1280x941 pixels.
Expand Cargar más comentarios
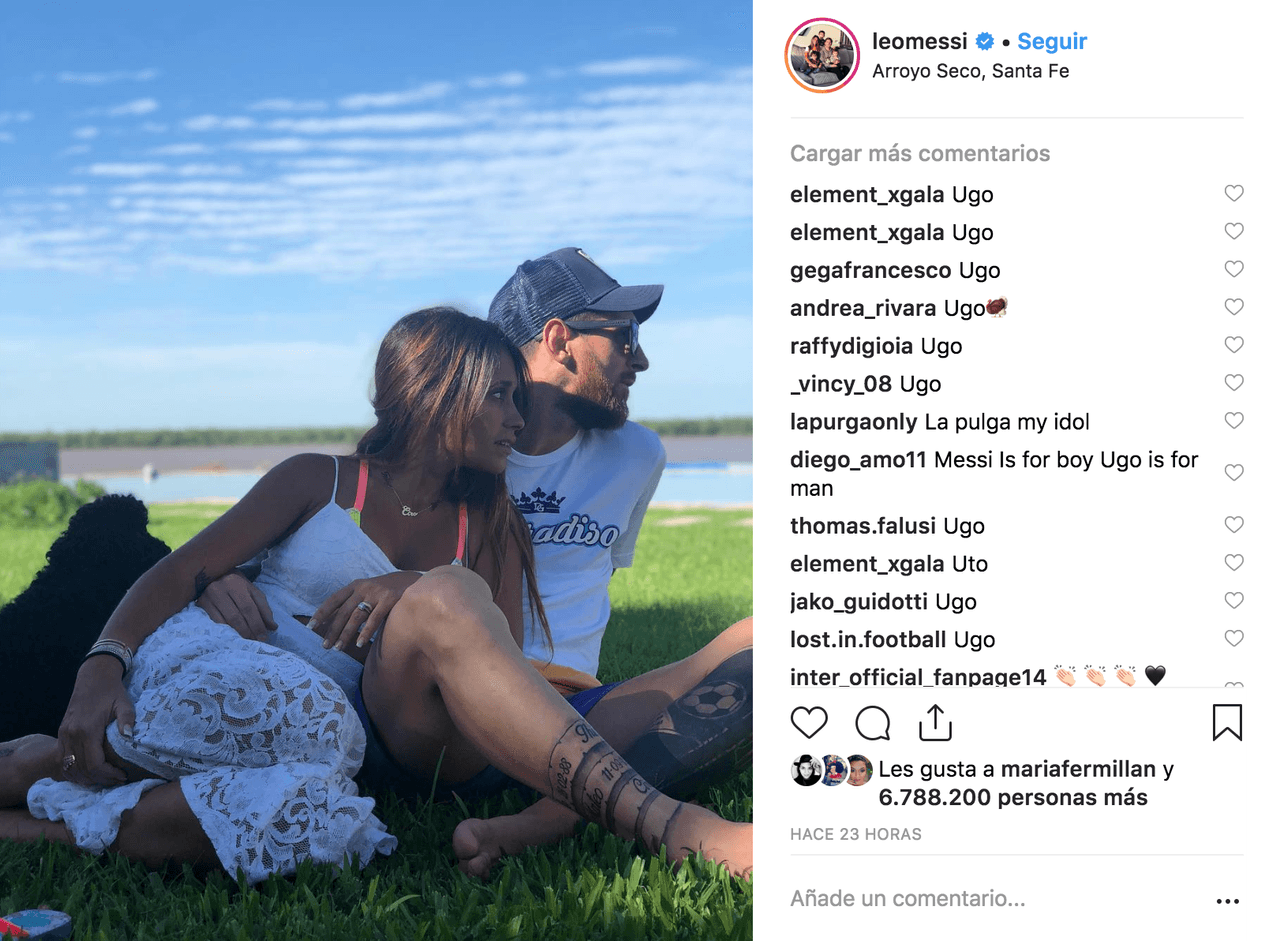tap(920, 154)
